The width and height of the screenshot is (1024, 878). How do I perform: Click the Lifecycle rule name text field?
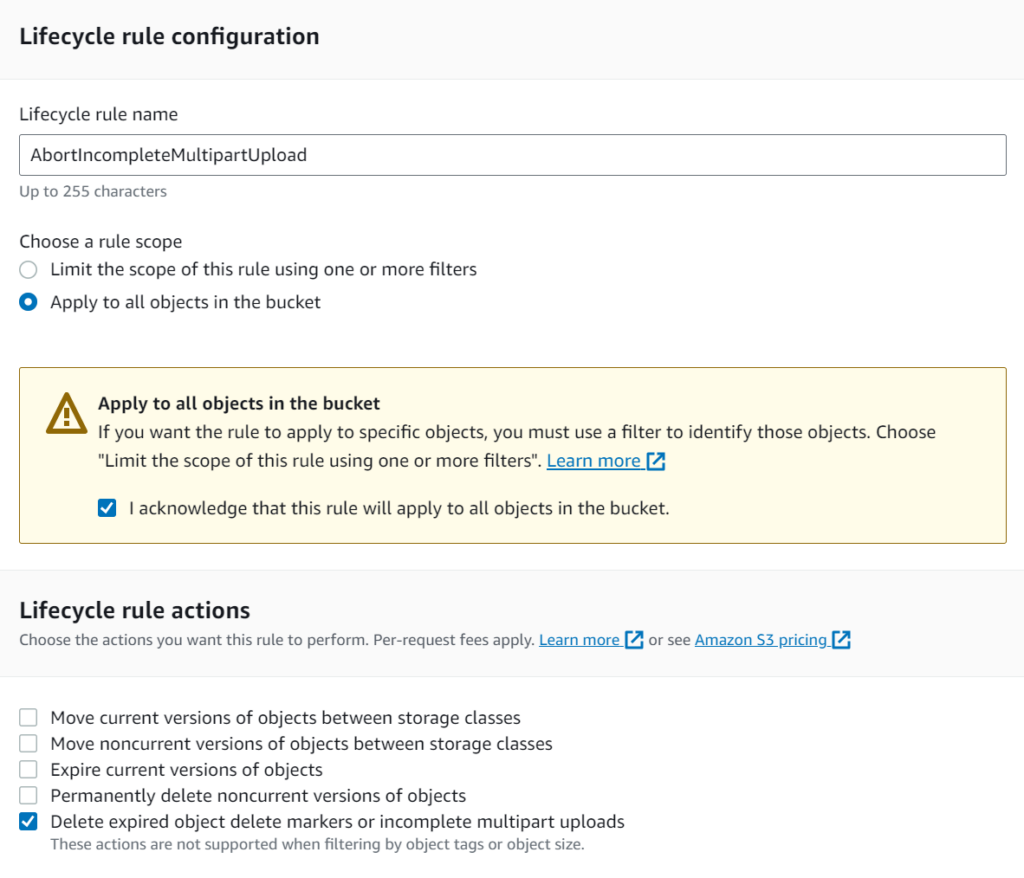pos(512,155)
